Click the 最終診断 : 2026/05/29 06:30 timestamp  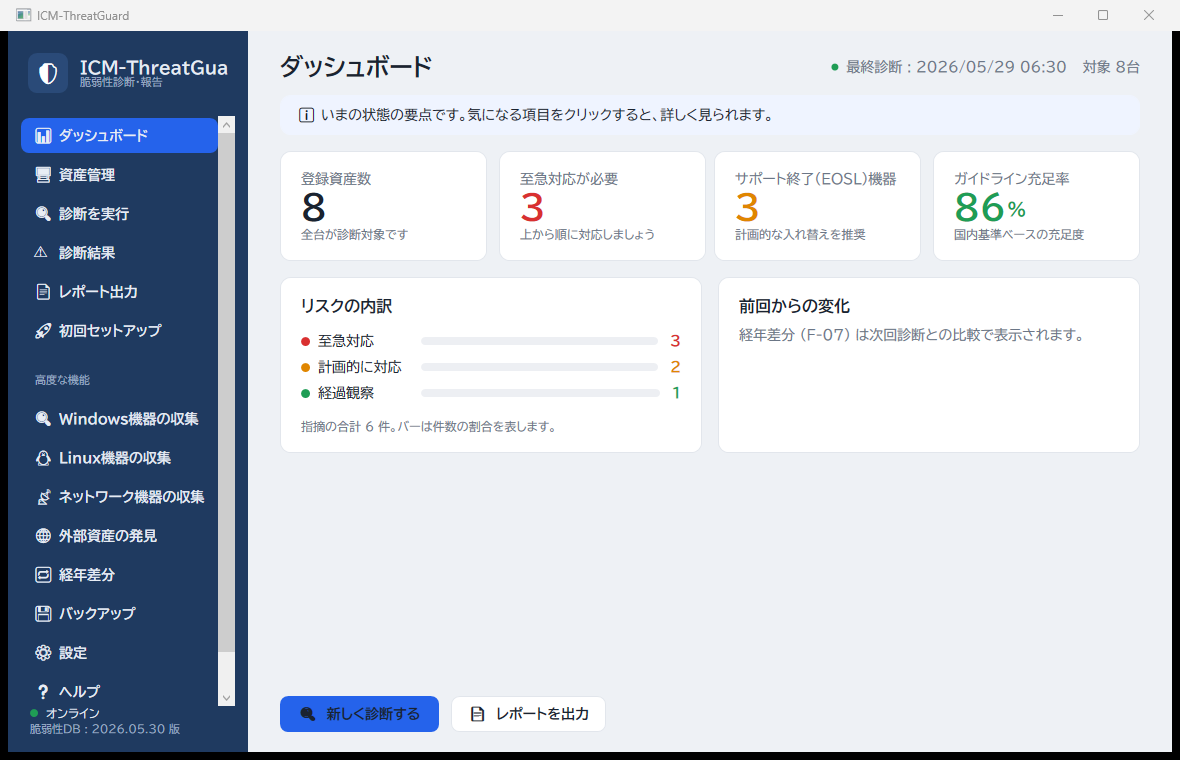point(956,67)
